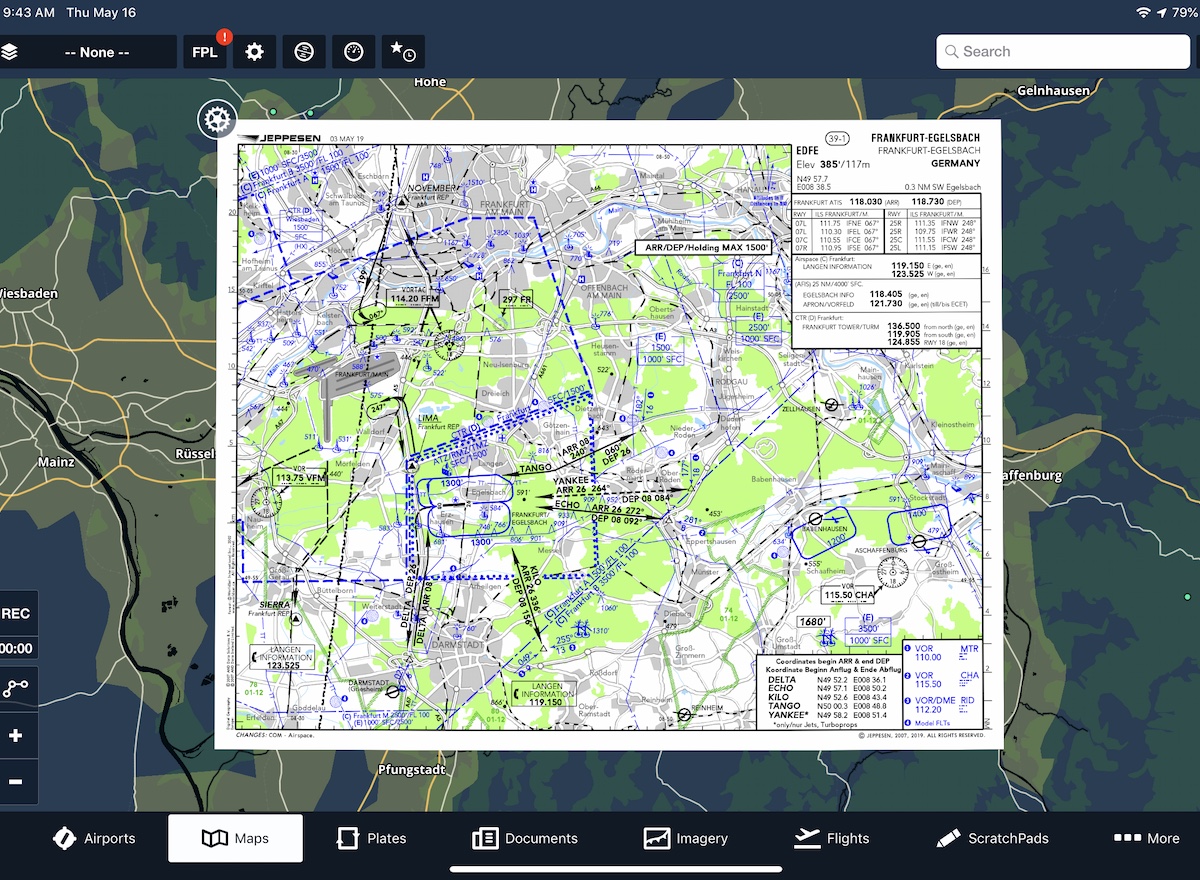This screenshot has width=1200, height=880.
Task: Open the Imagery tab
Action: (x=686, y=838)
